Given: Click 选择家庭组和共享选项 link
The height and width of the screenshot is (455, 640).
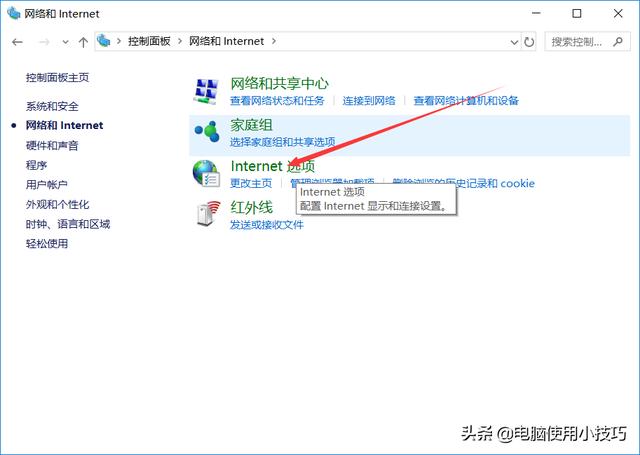Looking at the screenshot, I should [x=282, y=142].
